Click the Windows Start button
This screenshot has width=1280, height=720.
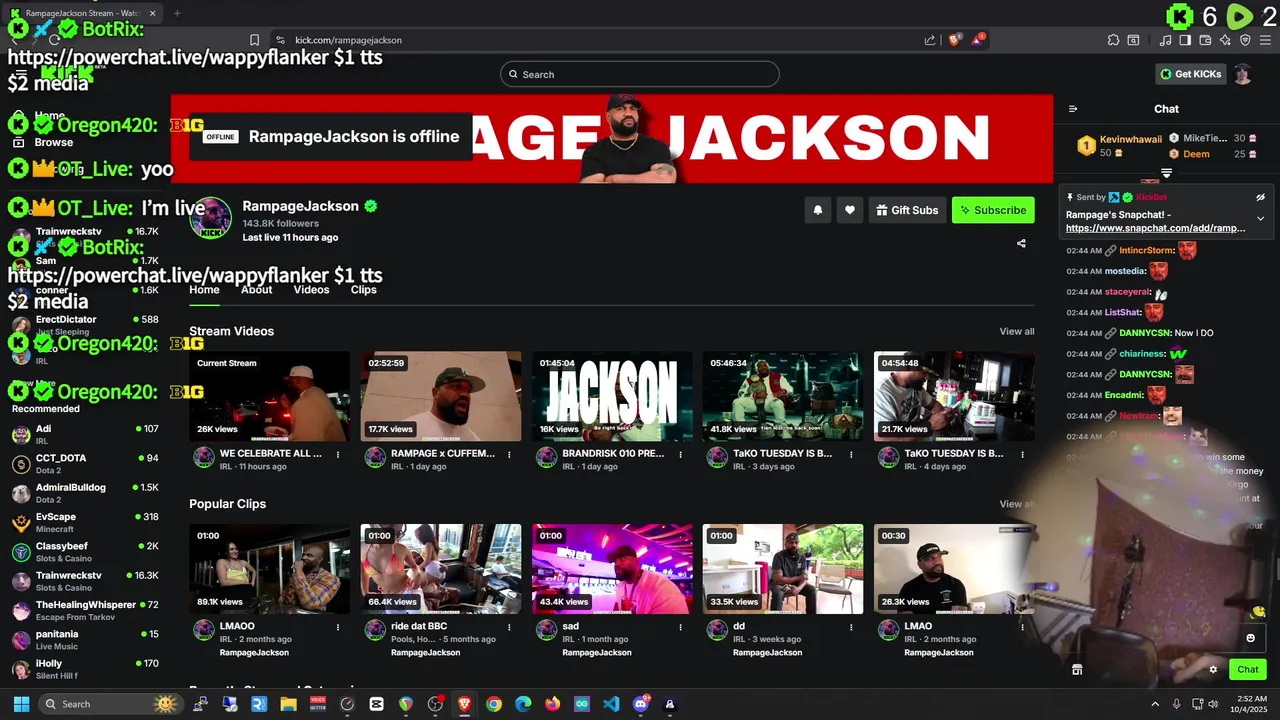pos(21,704)
